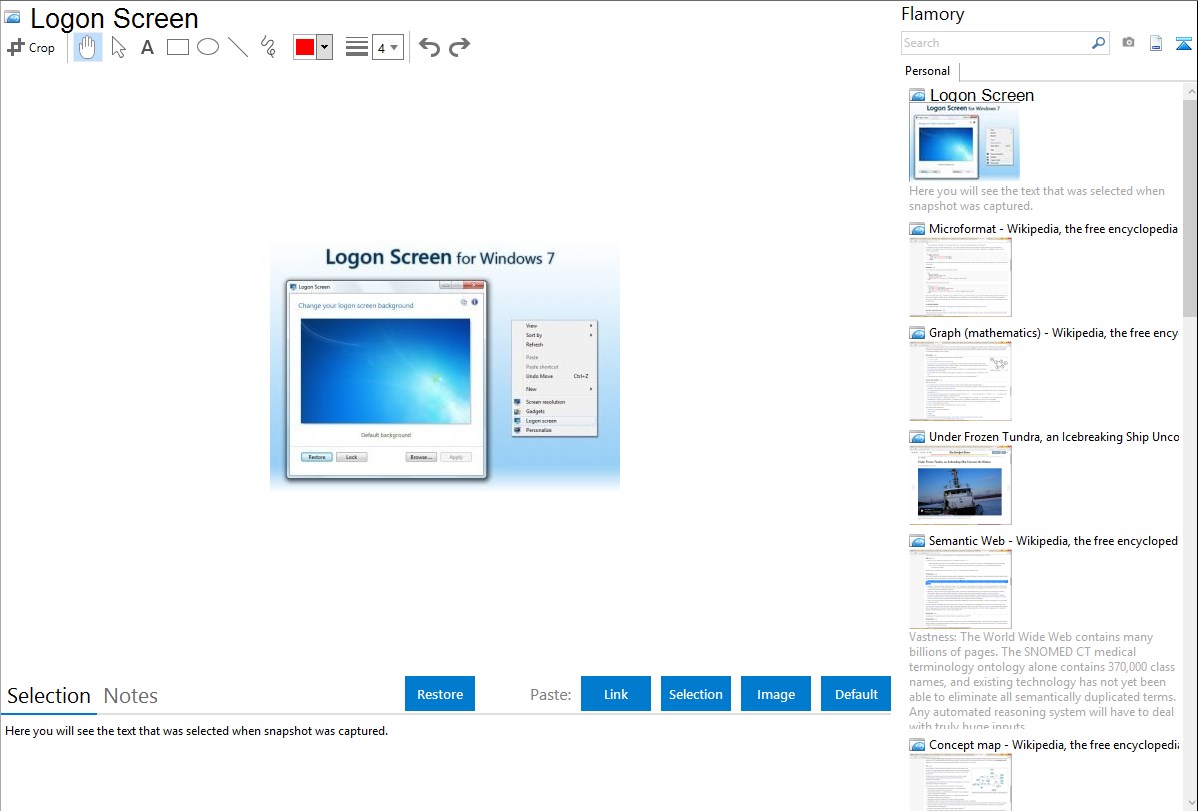This screenshot has height=811, width=1198.
Task: Click the page document icon
Action: point(1156,43)
